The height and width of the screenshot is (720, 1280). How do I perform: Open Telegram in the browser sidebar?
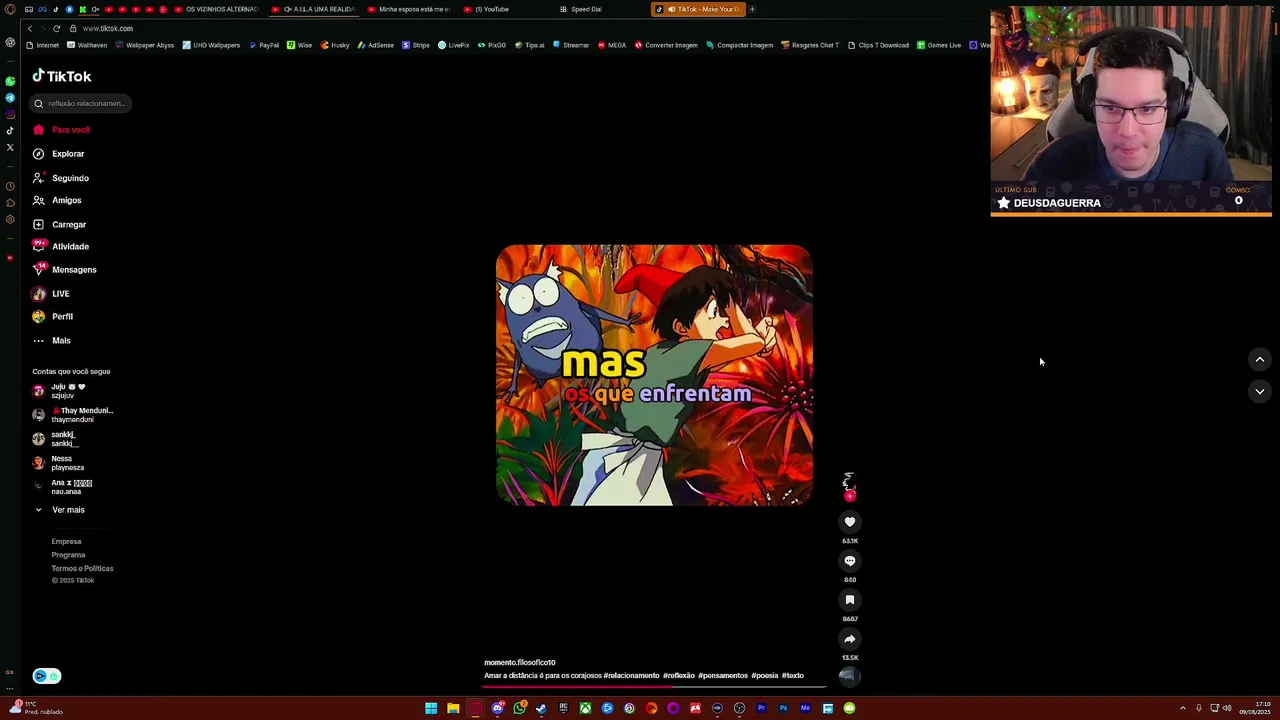coord(10,98)
